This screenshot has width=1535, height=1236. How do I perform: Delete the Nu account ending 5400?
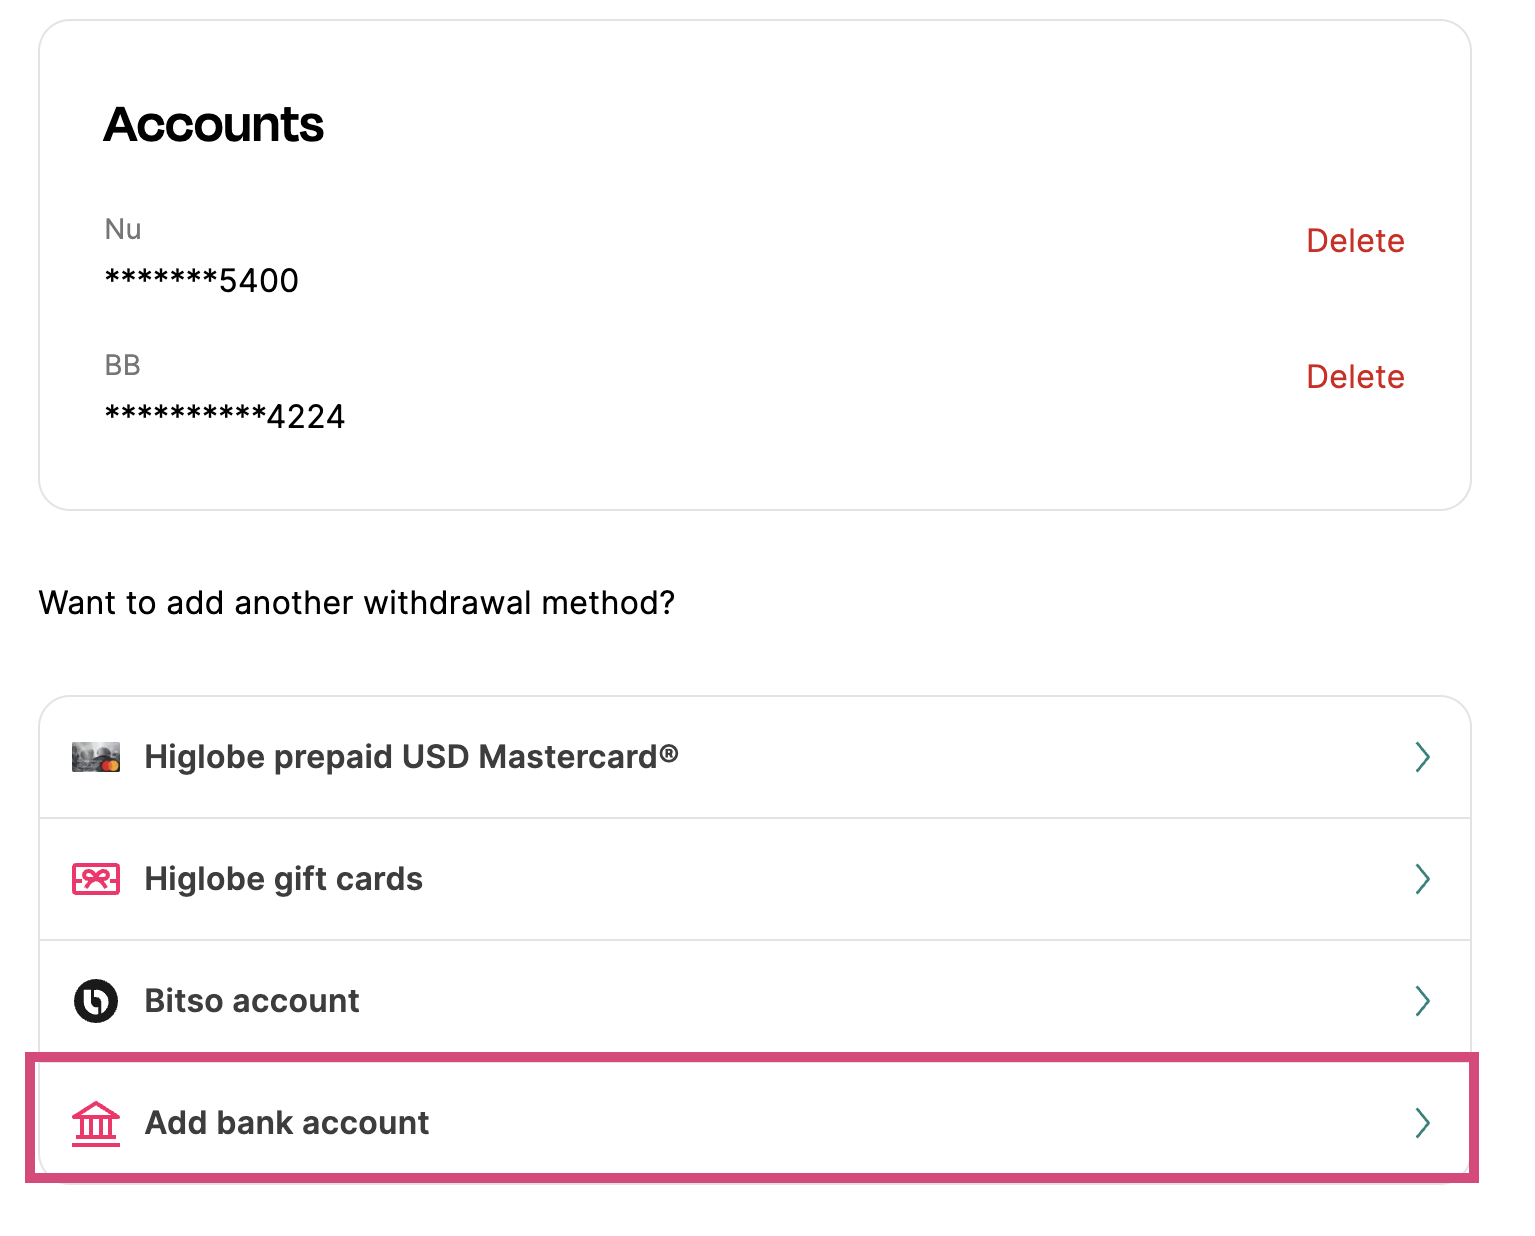click(x=1355, y=241)
